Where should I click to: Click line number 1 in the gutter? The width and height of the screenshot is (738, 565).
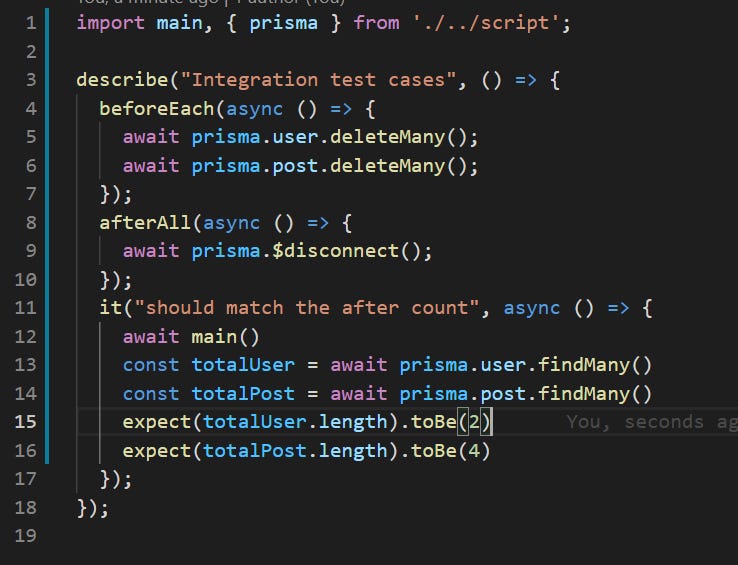[31, 23]
